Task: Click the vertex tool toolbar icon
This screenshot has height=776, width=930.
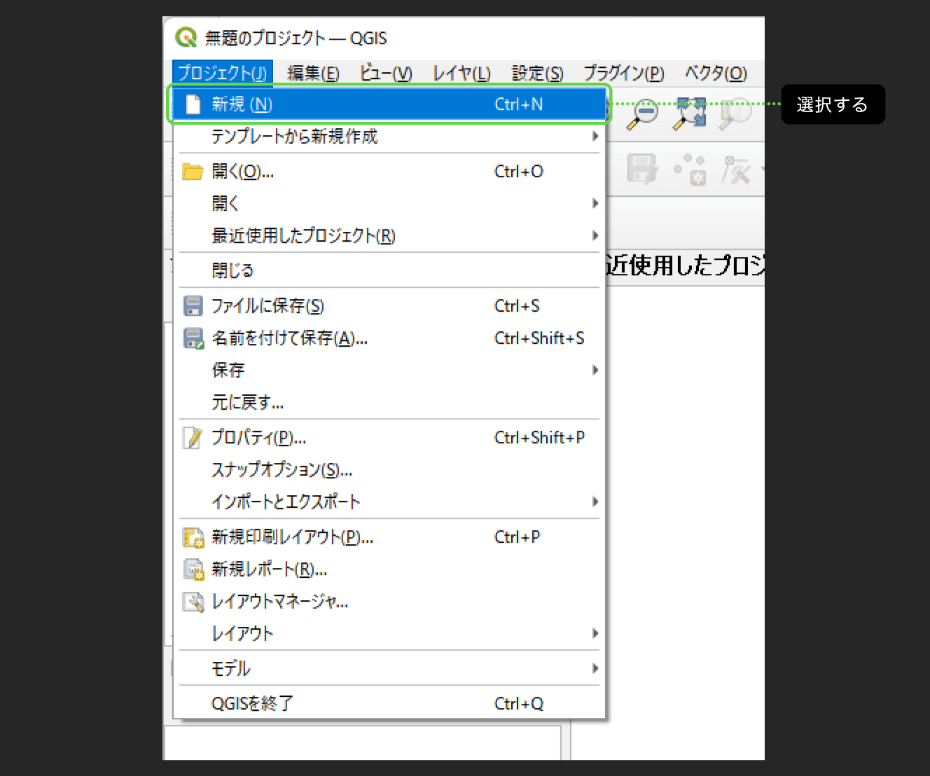Action: 736,170
